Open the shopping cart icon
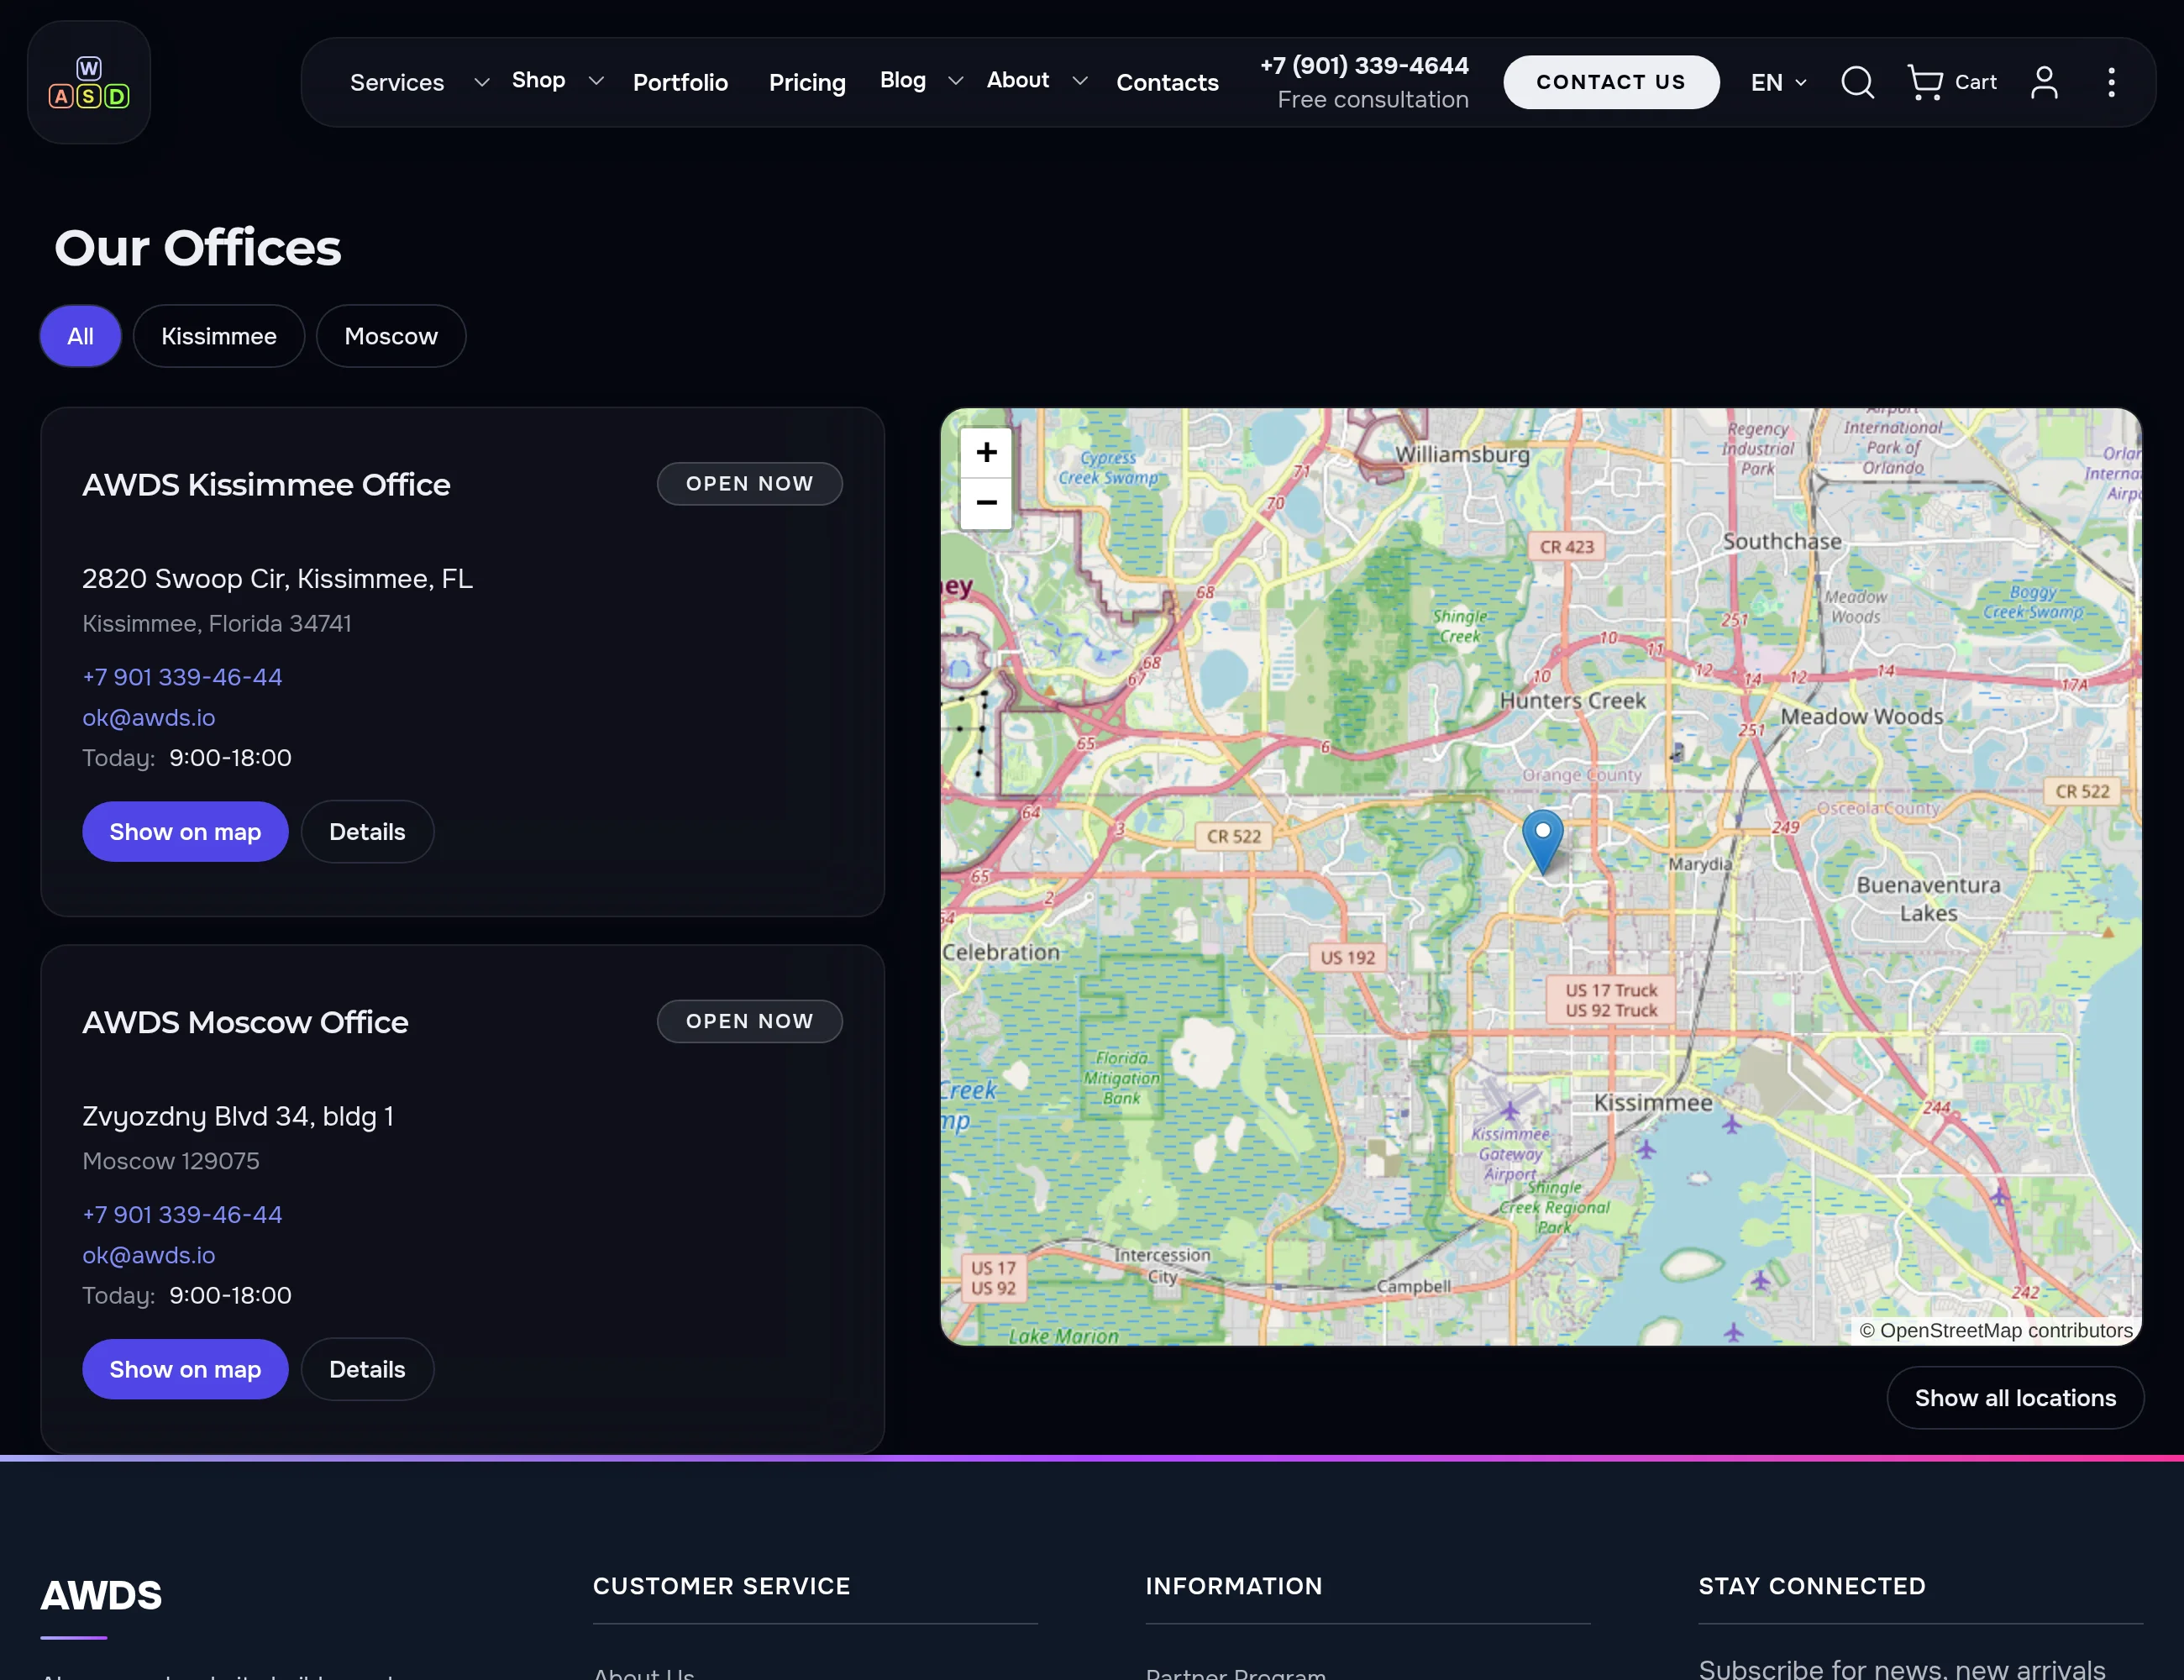The width and height of the screenshot is (2184, 1680). [x=1925, y=82]
